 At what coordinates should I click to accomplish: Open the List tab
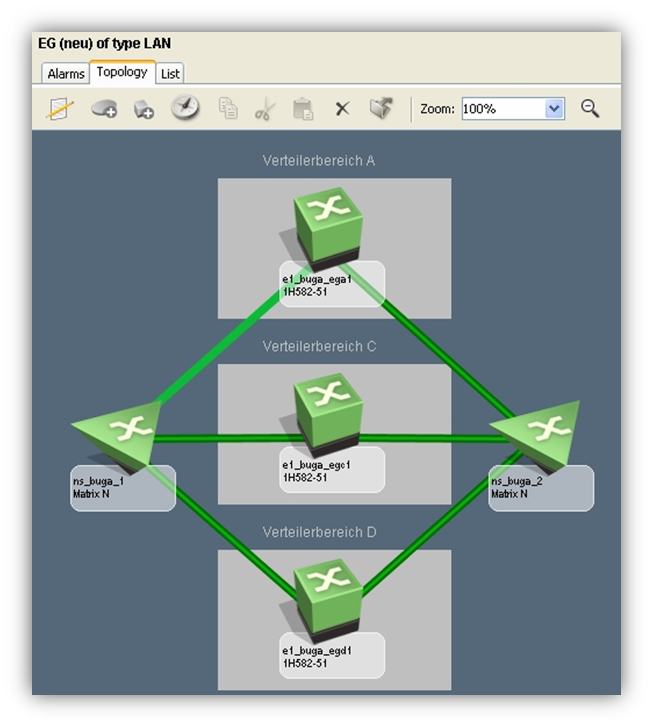tap(170, 74)
